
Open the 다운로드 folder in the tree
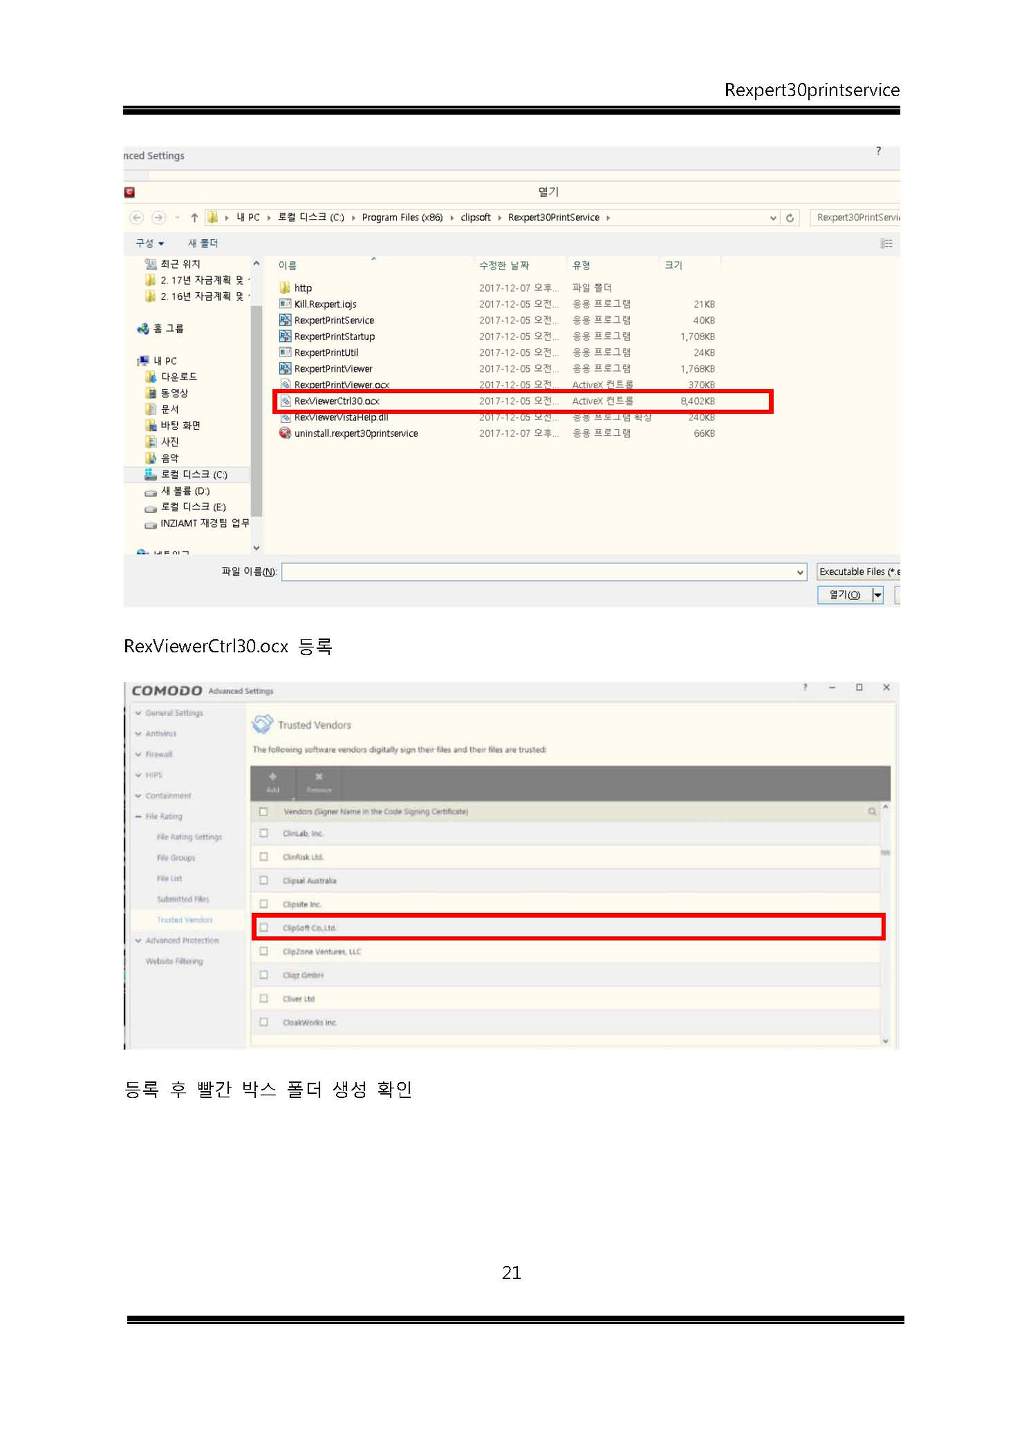coord(172,377)
